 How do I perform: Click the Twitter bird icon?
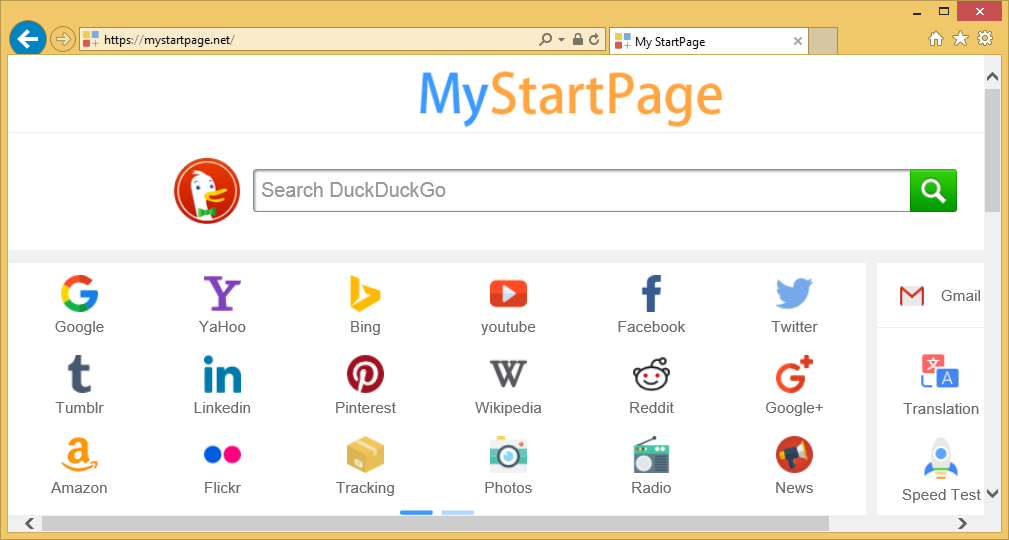(794, 295)
